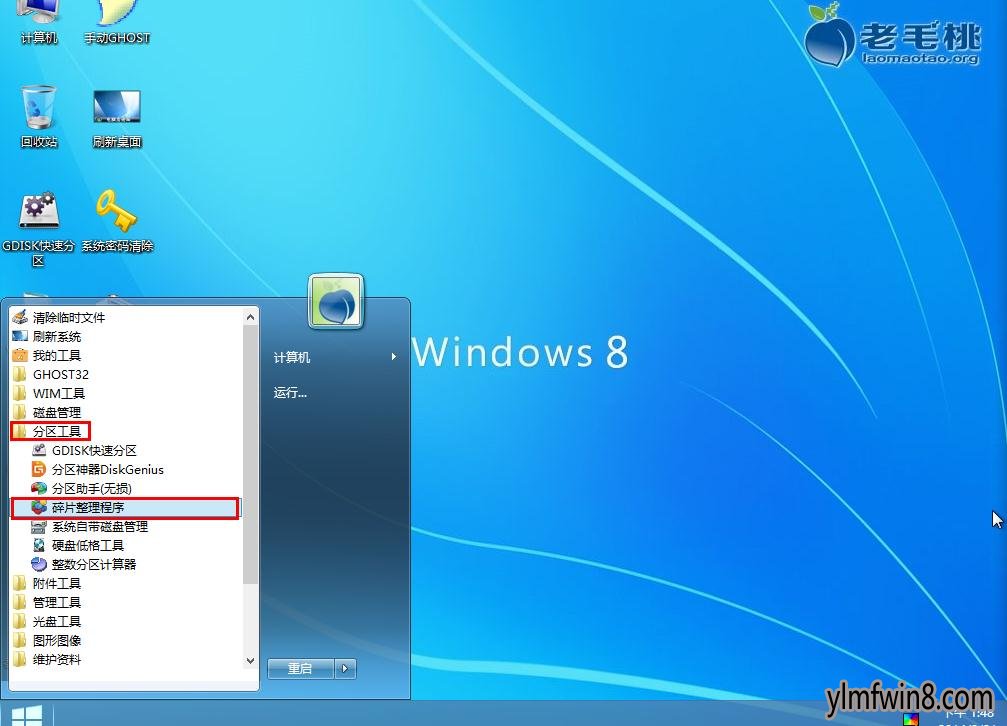Click the peach user picture in start menu

click(x=336, y=301)
